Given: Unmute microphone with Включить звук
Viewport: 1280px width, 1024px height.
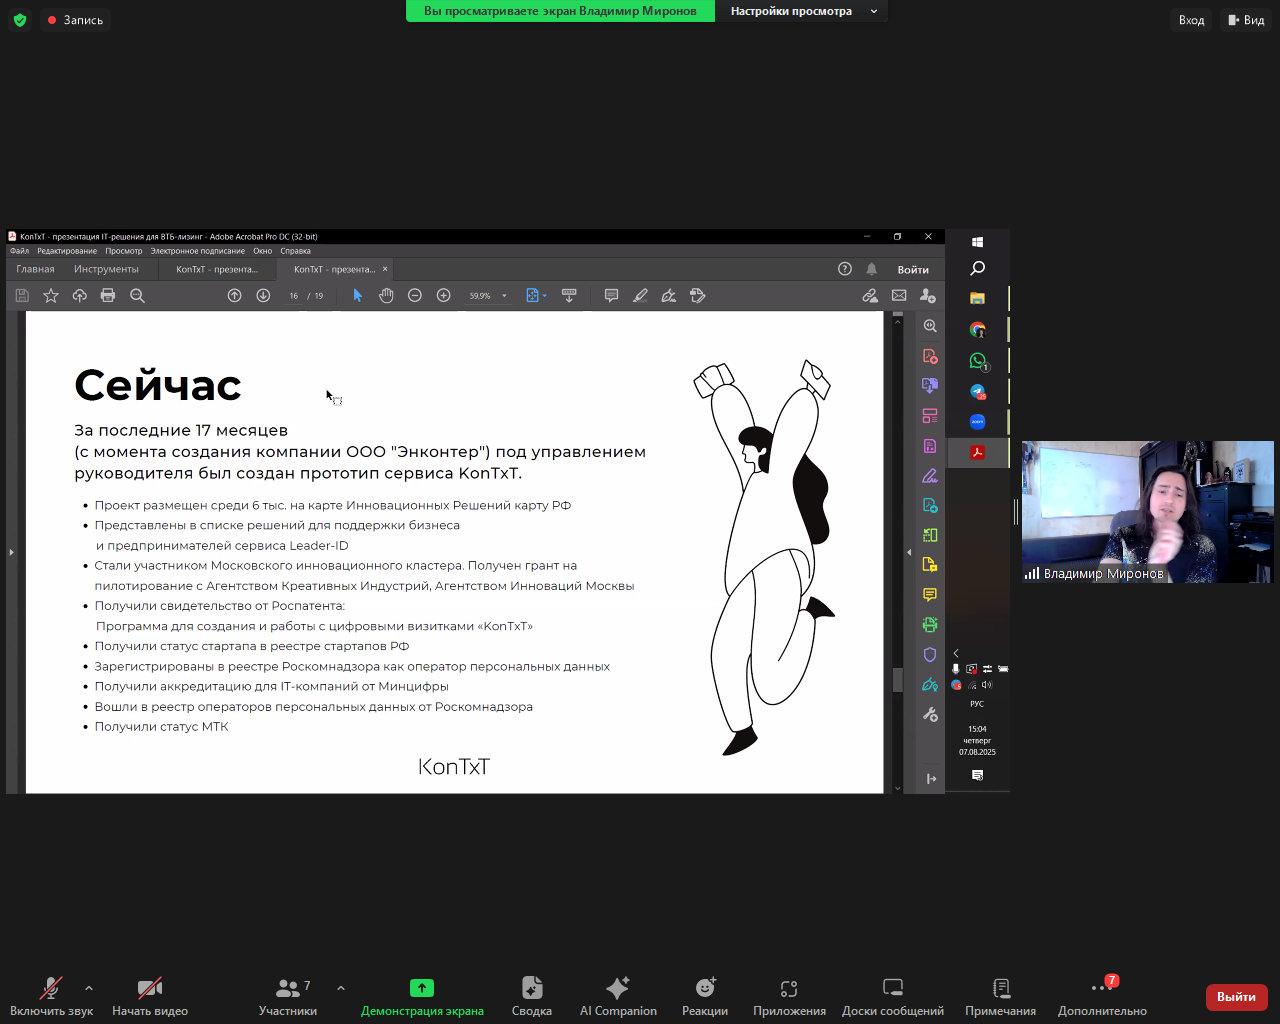Looking at the screenshot, I should pos(51,996).
